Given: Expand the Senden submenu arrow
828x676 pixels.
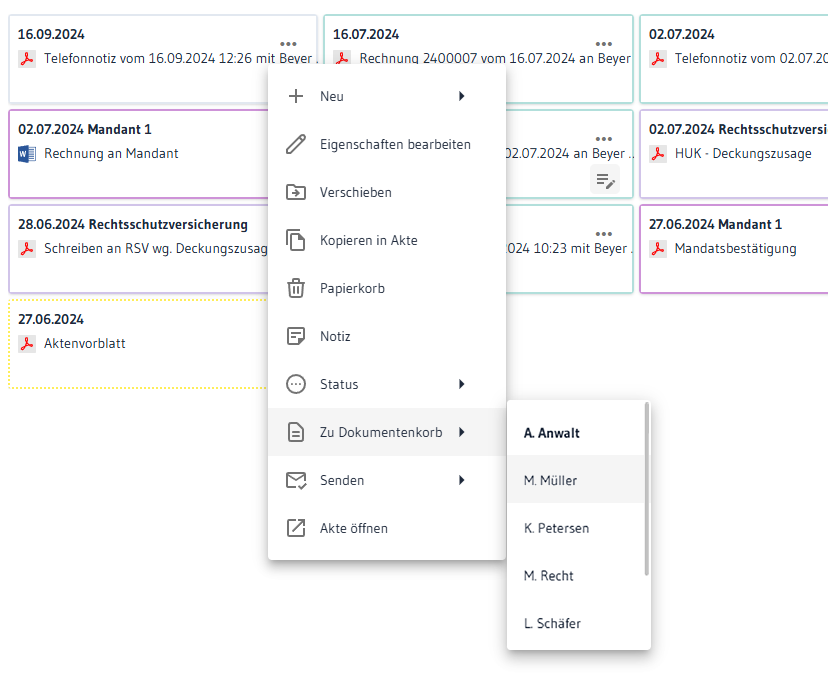Looking at the screenshot, I should (x=461, y=480).
